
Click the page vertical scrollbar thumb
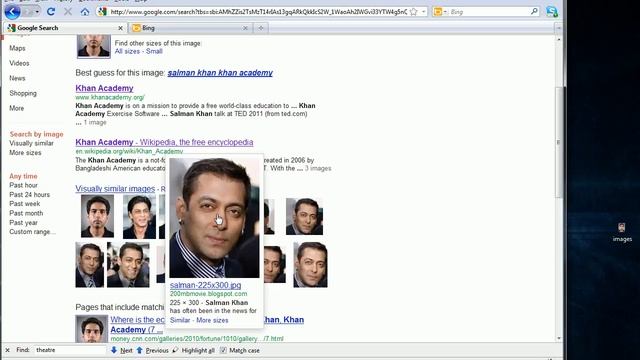[x=559, y=142]
